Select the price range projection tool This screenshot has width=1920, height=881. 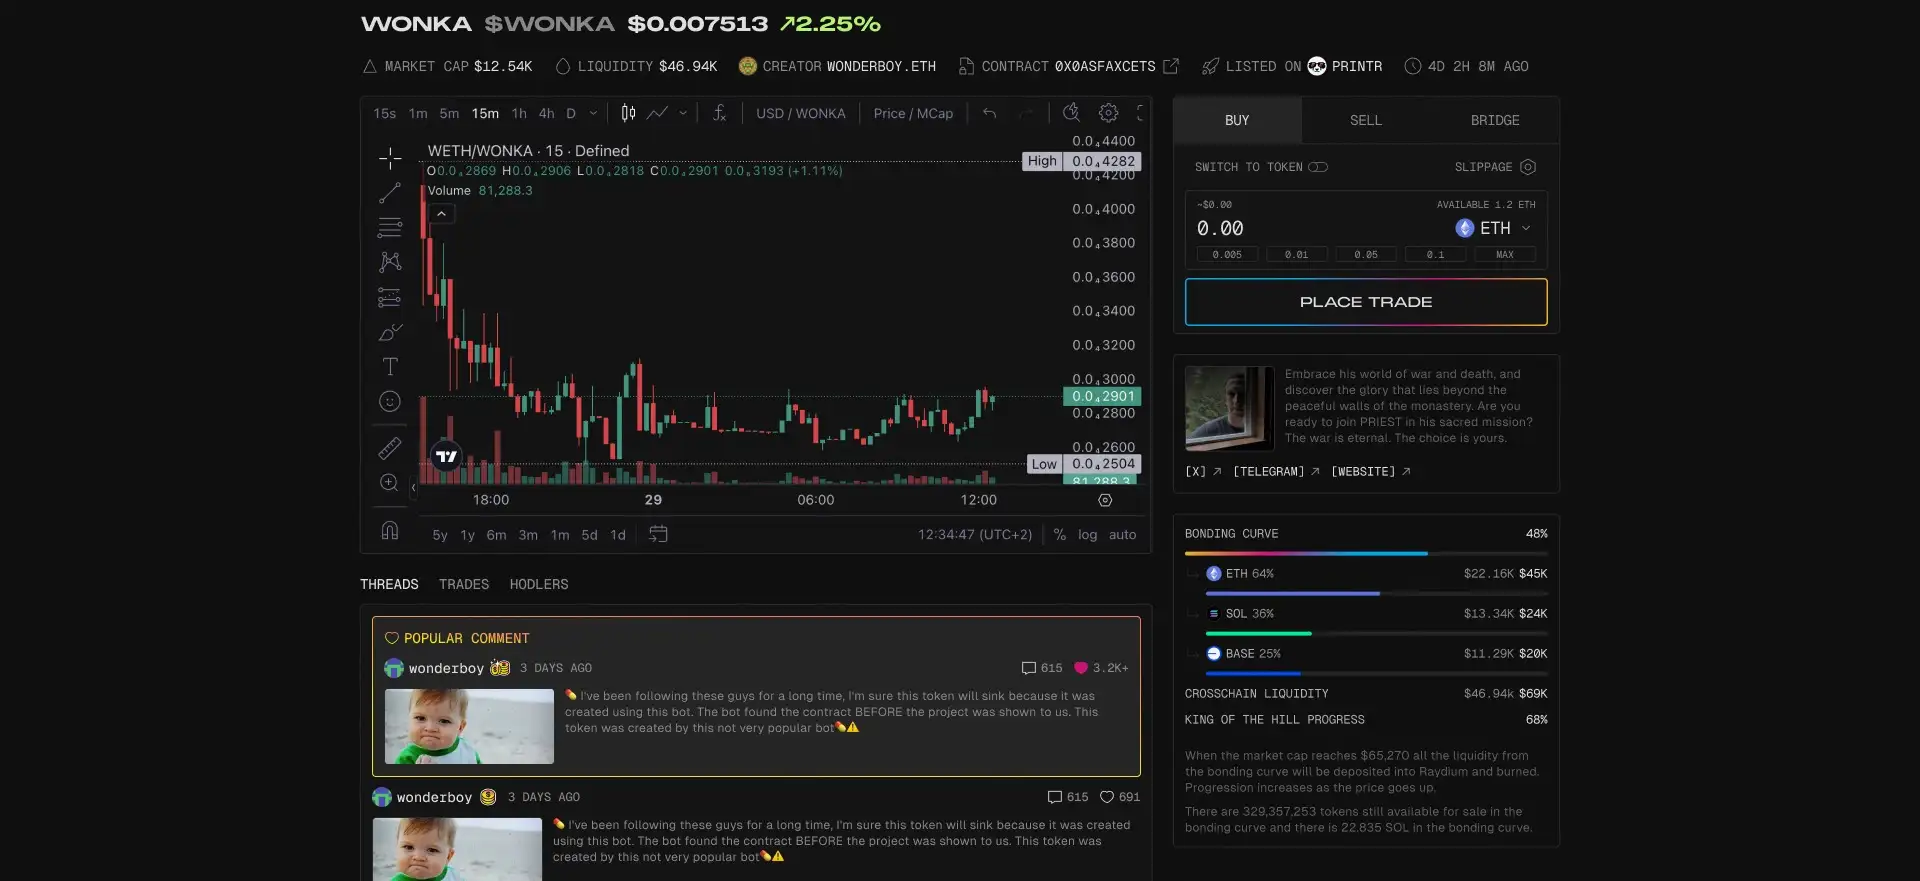(390, 297)
